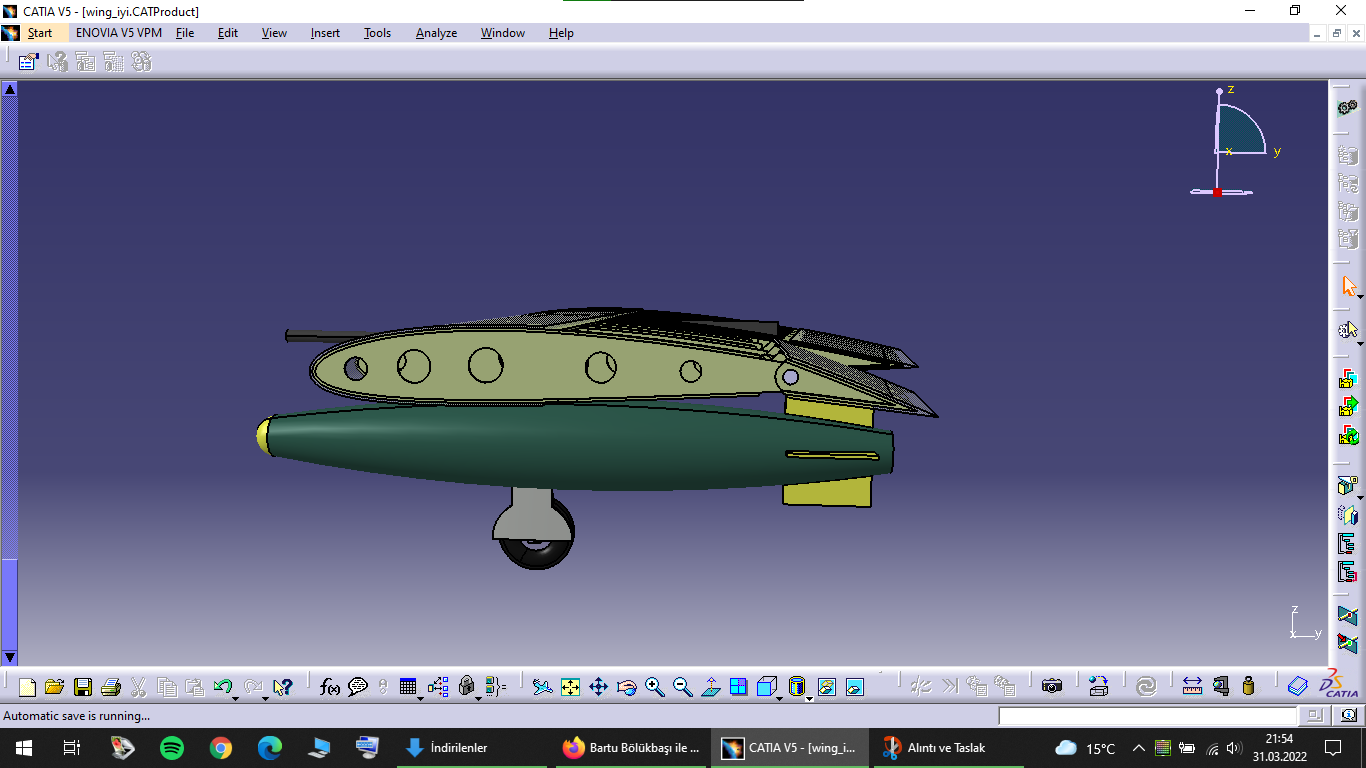
Task: Click the Fit All In icon
Action: click(570, 687)
